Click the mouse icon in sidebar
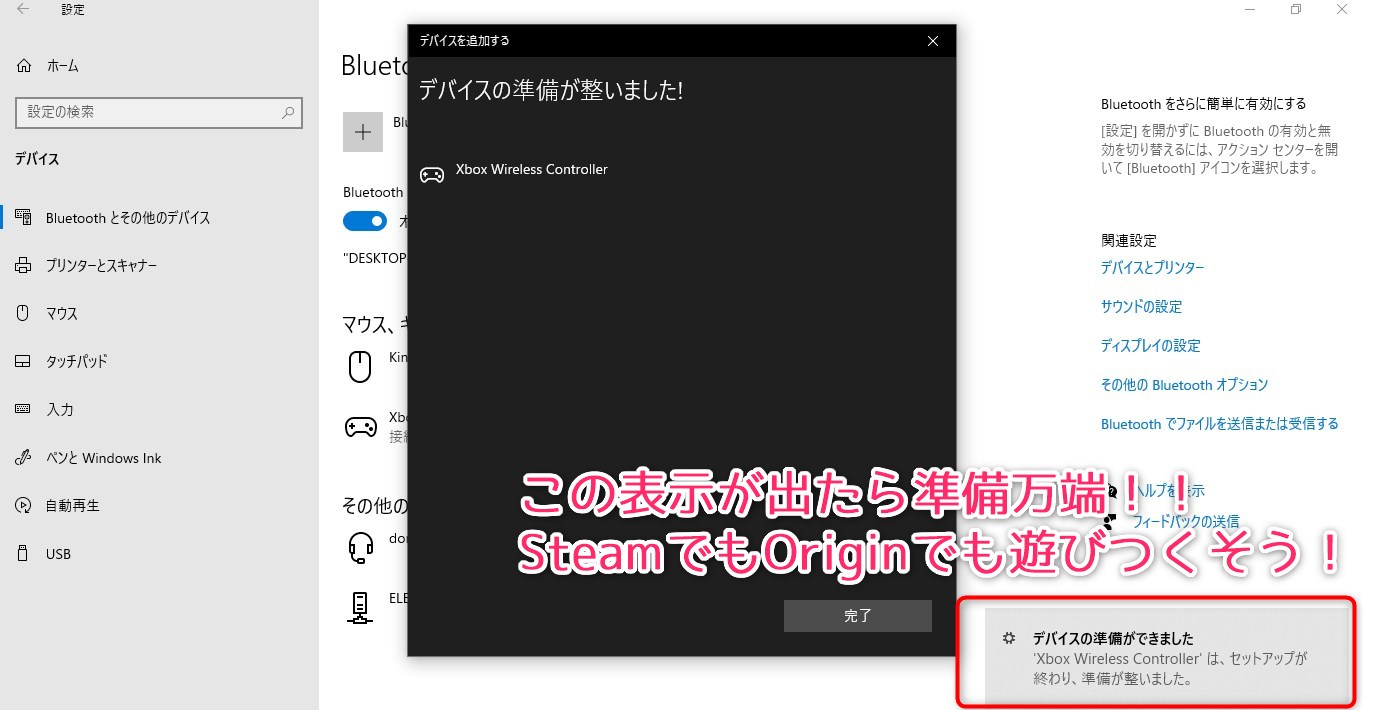1378x710 pixels. pos(23,314)
